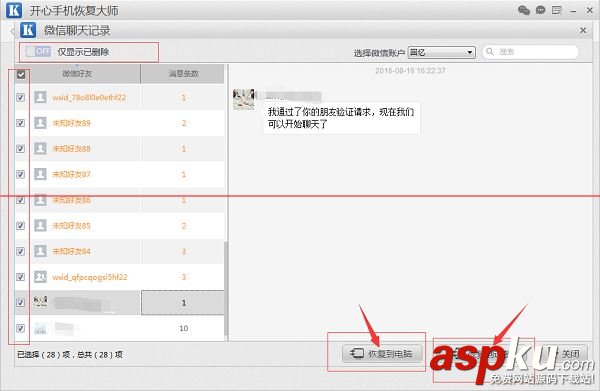Viewport: 600px width, 391px height.
Task: Open the 选择微信账户 account dropdown
Action: (x=442, y=52)
